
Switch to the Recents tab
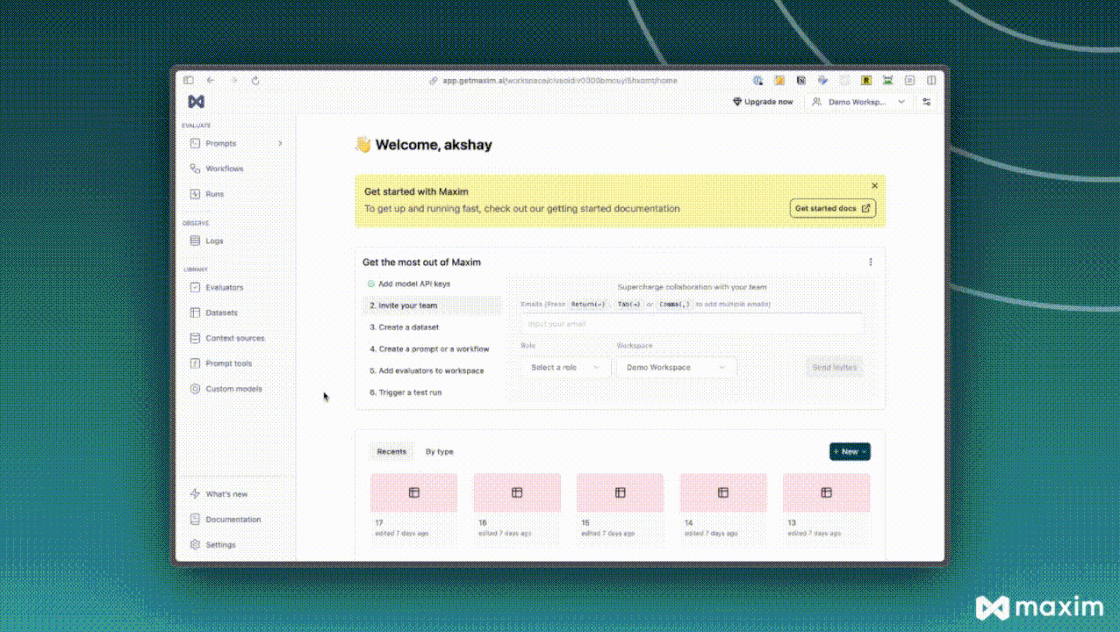391,451
